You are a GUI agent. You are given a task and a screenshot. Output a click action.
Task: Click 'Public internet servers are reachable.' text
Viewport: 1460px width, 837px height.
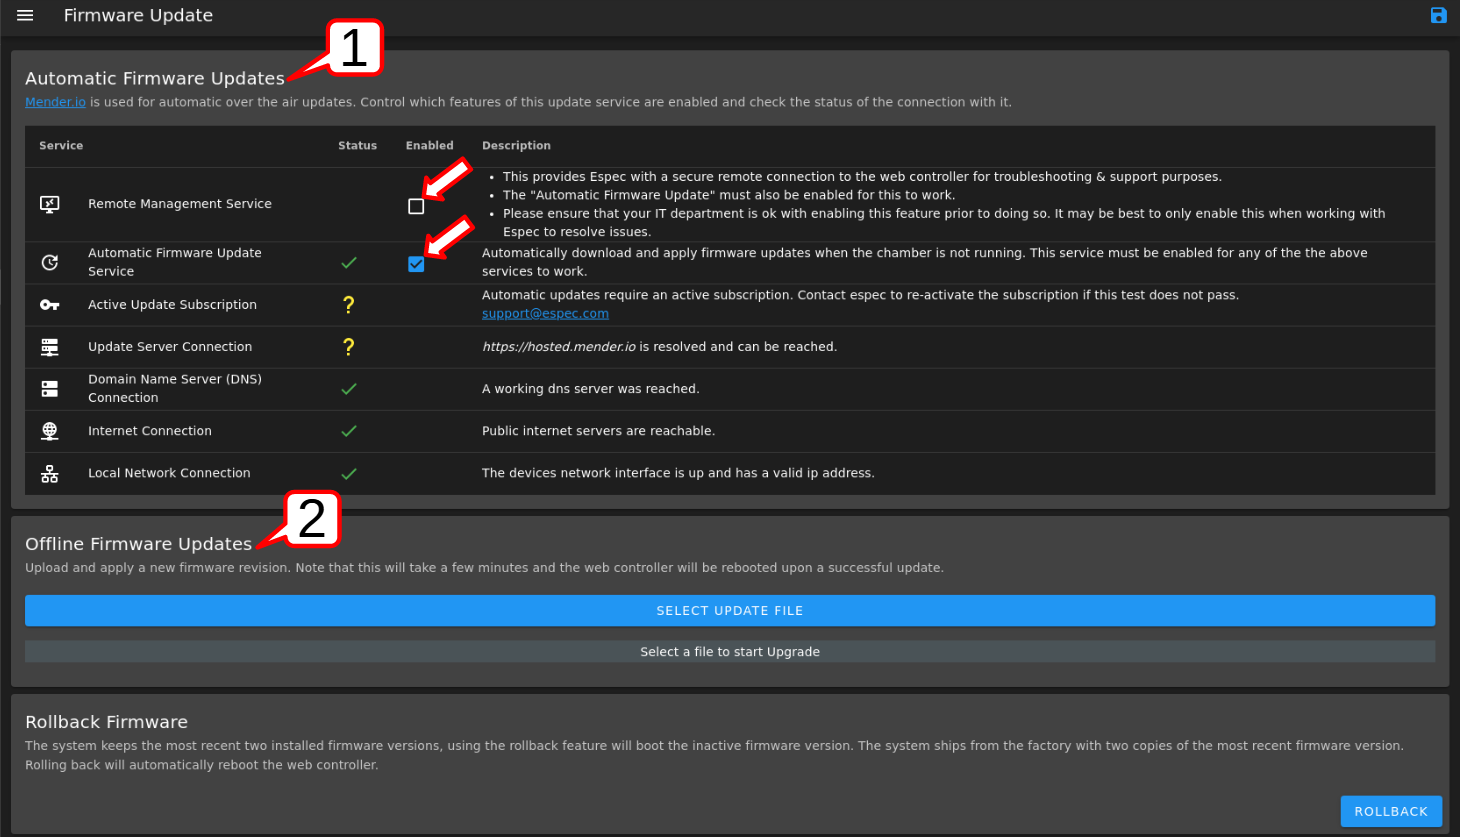598,431
